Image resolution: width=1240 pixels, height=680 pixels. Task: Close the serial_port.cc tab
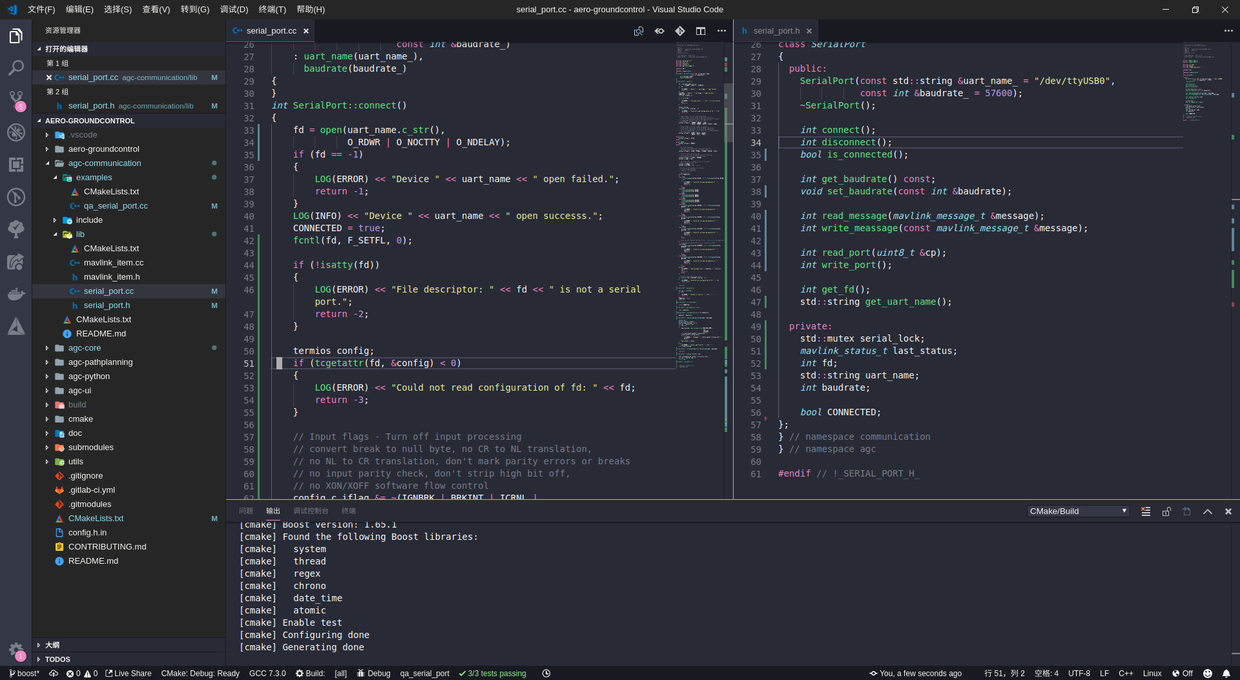(x=306, y=31)
